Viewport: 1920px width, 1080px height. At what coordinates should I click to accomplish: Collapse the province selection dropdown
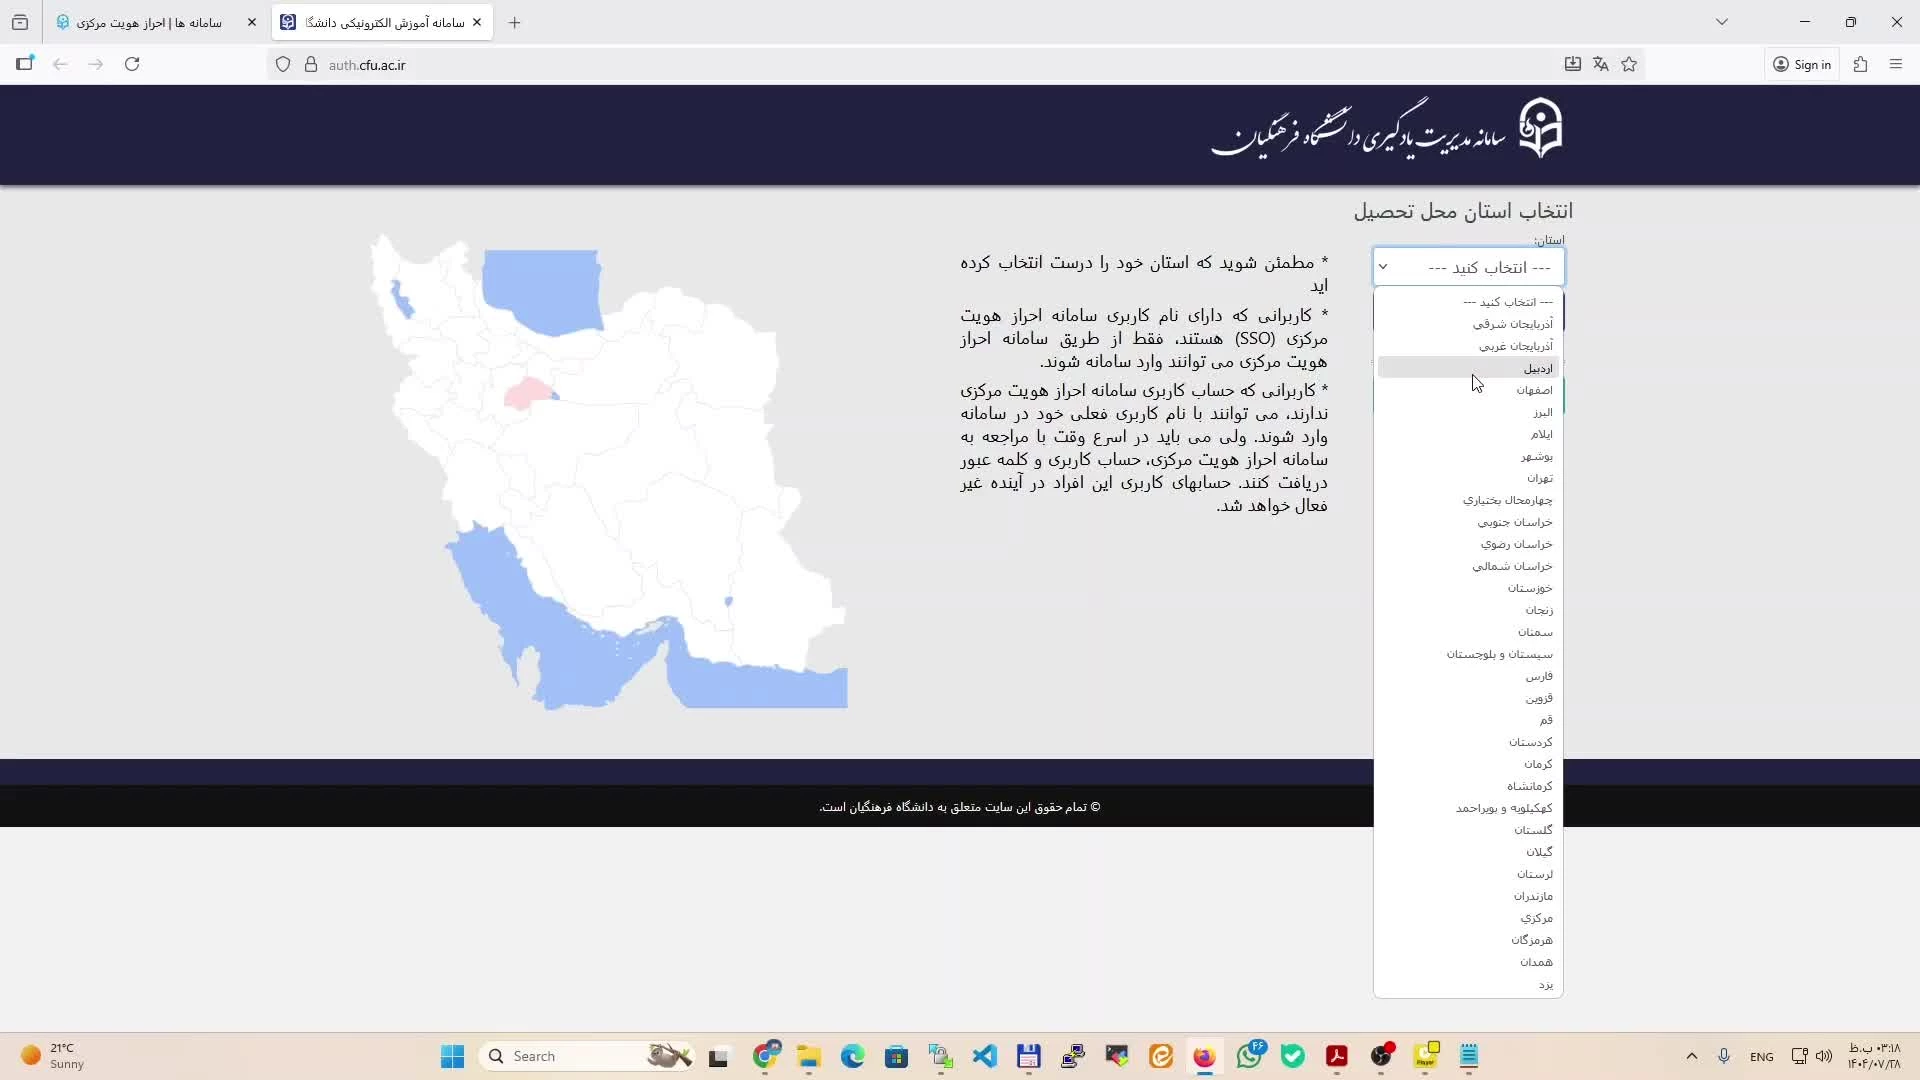pos(1468,267)
